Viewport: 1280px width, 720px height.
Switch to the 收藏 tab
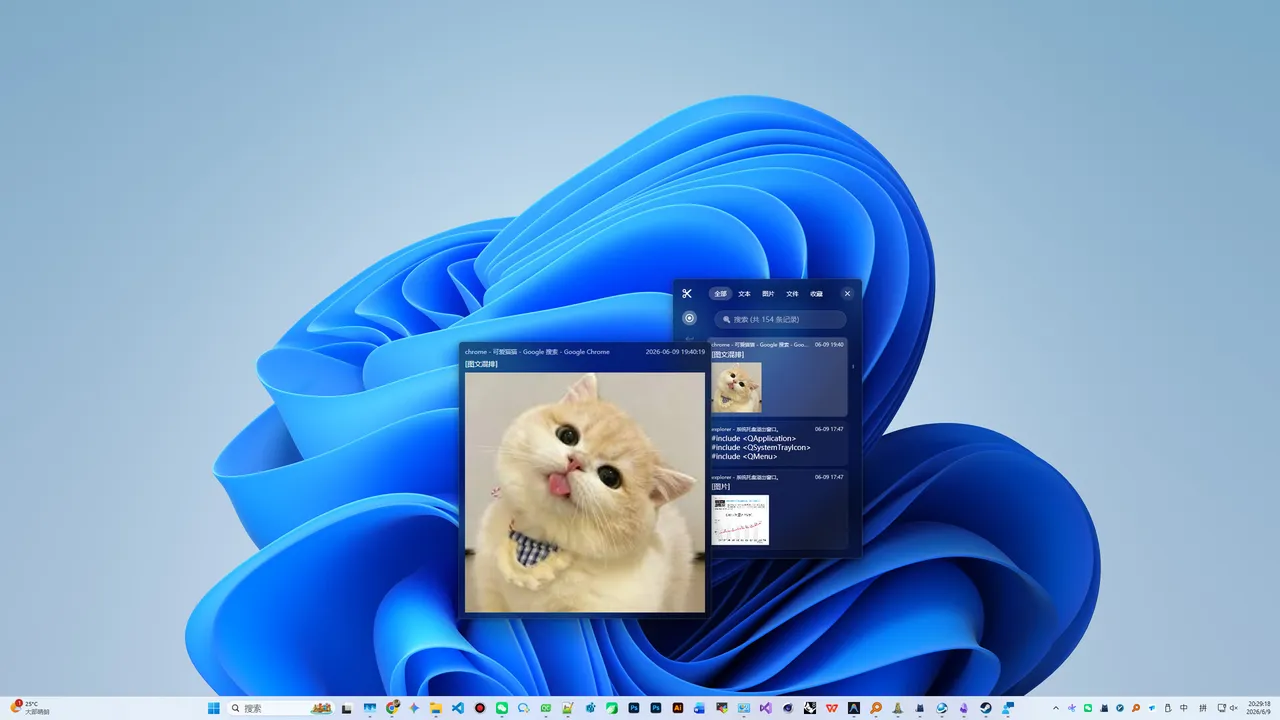(816, 294)
